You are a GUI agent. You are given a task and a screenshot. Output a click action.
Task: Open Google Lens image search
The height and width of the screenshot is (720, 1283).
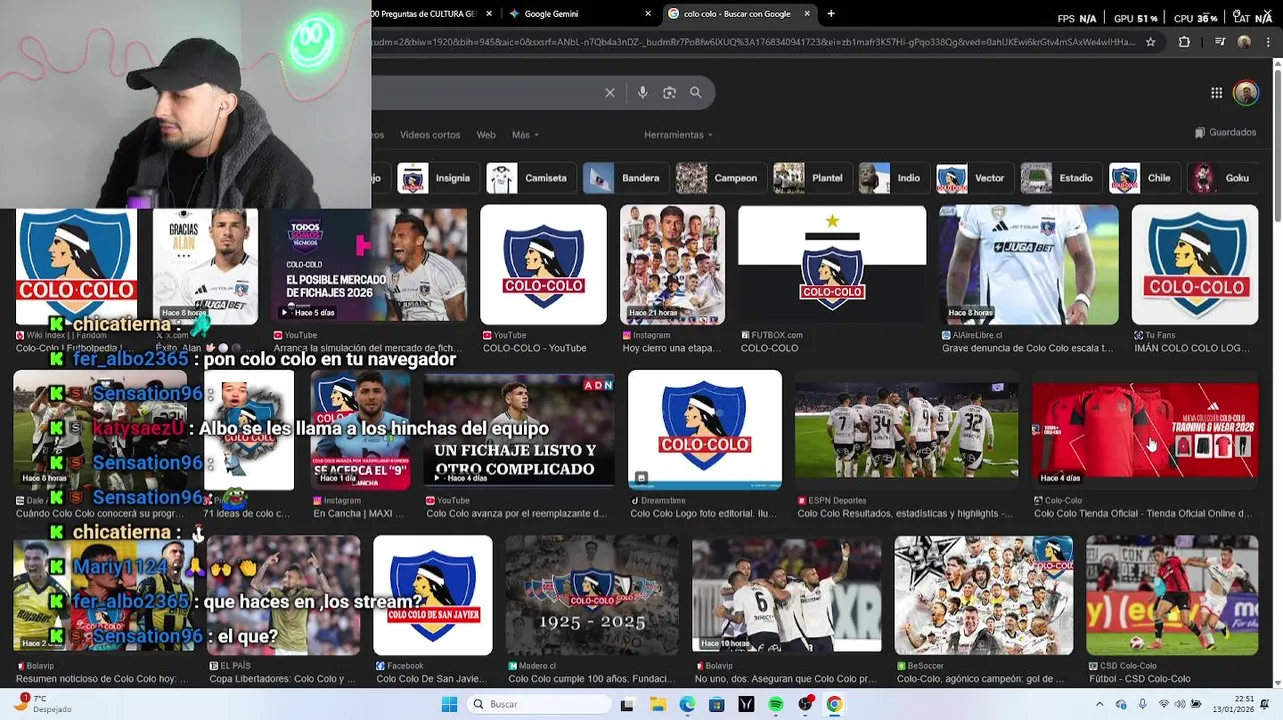(669, 92)
